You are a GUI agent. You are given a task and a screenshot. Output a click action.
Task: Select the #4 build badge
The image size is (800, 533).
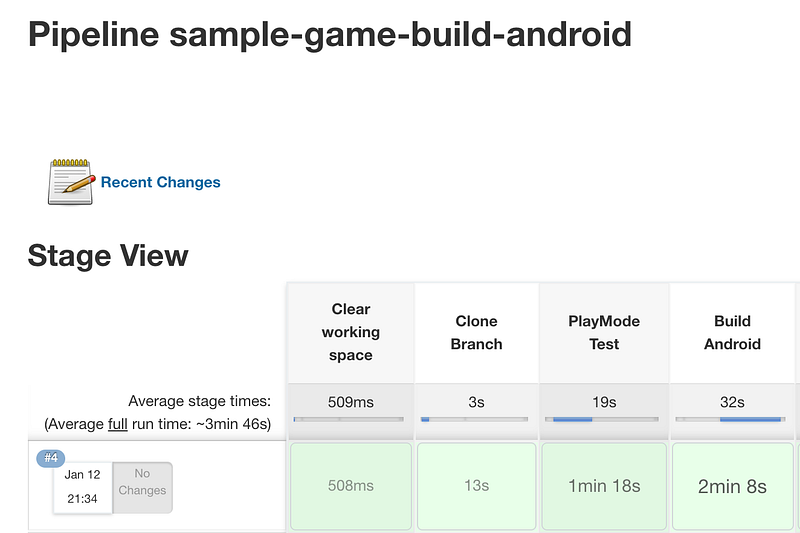tap(51, 458)
